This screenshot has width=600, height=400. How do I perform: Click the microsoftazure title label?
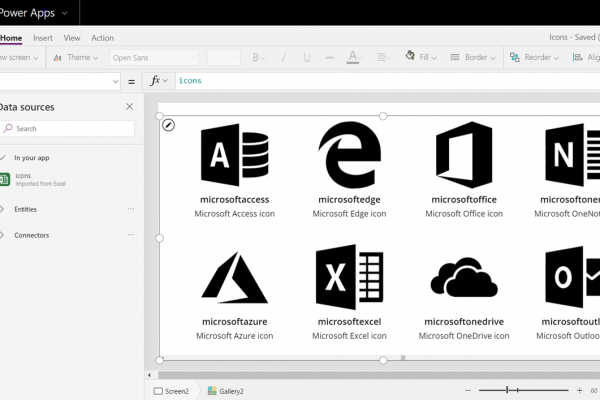click(235, 322)
